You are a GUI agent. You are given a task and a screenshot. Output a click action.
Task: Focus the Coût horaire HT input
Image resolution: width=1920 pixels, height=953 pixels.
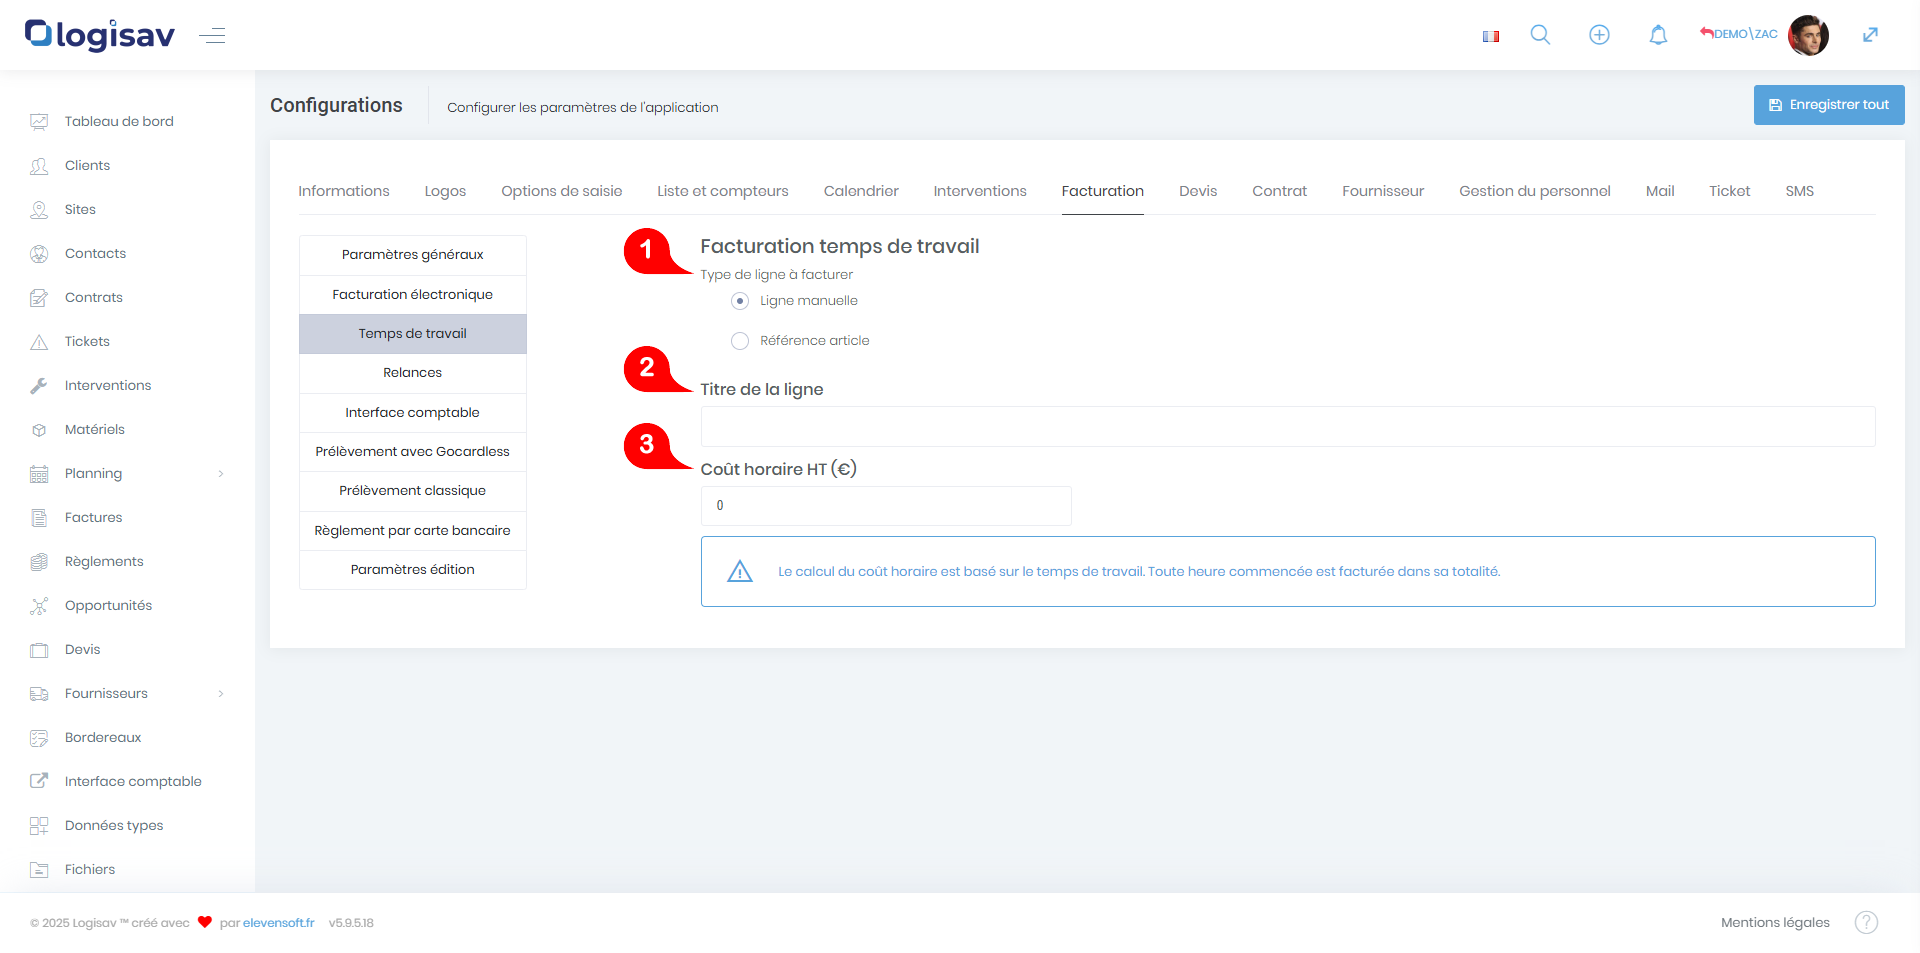click(x=885, y=506)
